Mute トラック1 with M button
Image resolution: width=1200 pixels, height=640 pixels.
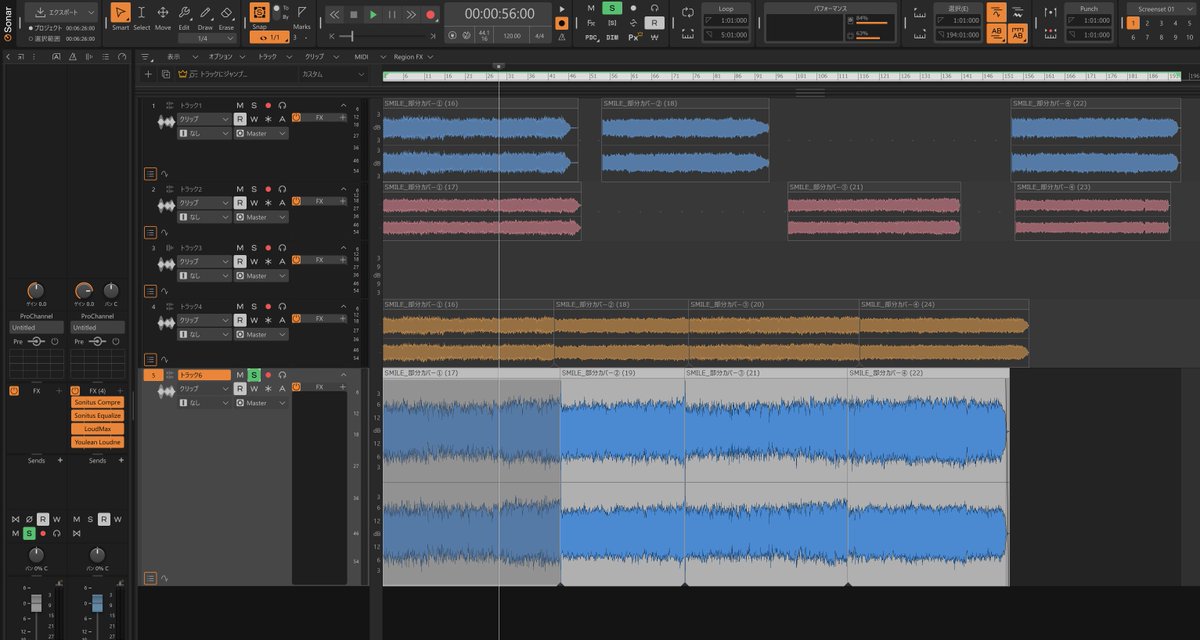[239, 105]
